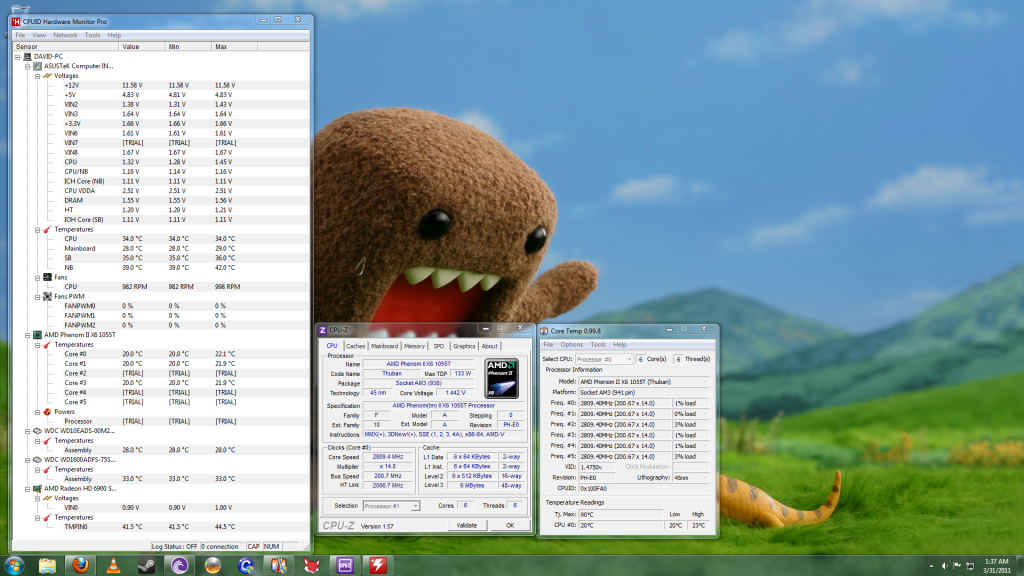This screenshot has width=1024, height=576.
Task: Click the Windows Start orb
Action: click(14, 566)
